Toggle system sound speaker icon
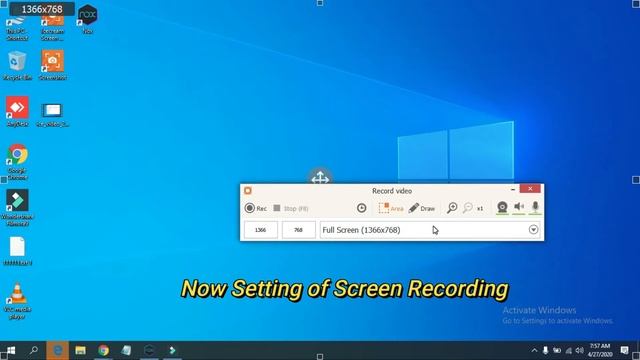The width and height of the screenshot is (640, 360). click(x=519, y=207)
